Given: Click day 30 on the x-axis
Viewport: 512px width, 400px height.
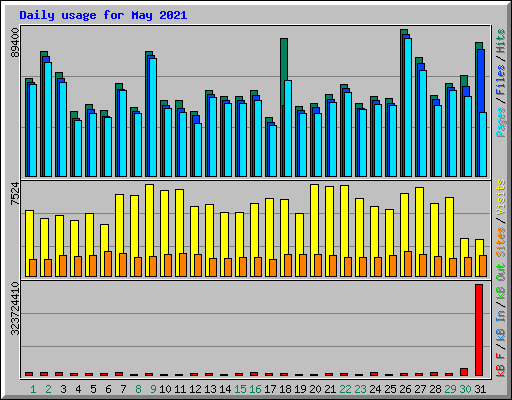Looking at the screenshot, I should 465,389.
